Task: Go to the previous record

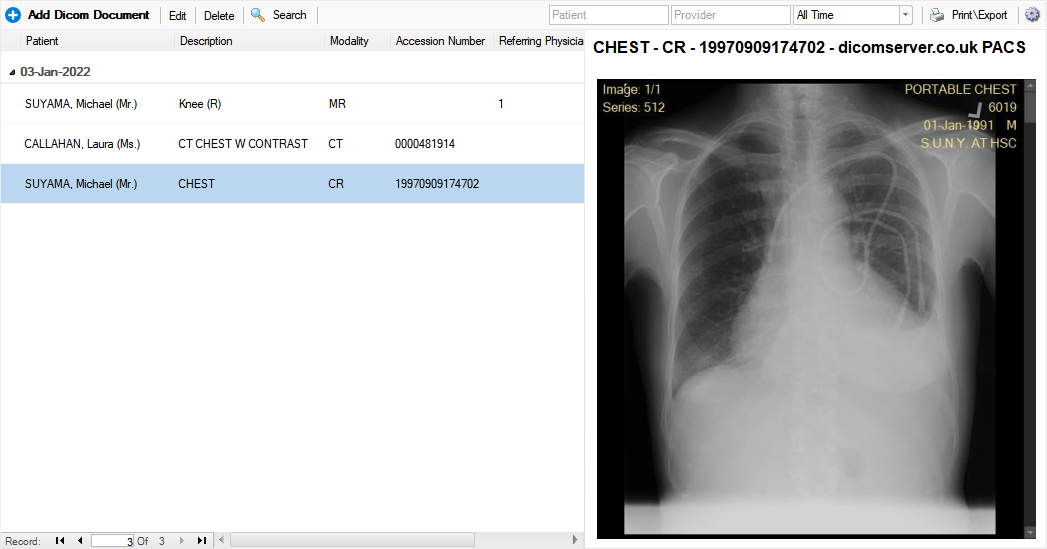Action: coord(80,541)
